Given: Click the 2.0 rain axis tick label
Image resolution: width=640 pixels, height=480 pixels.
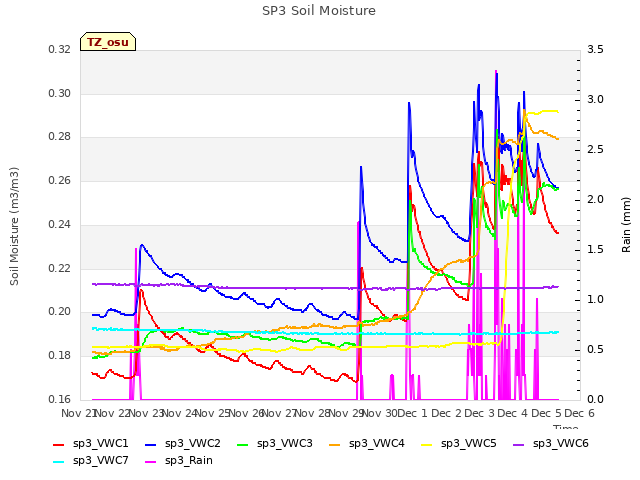Looking at the screenshot, I should coord(595,200).
